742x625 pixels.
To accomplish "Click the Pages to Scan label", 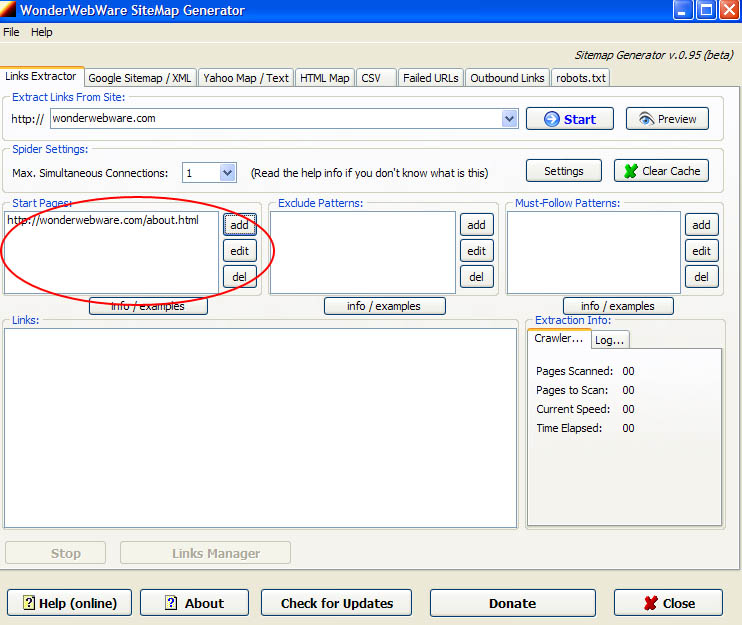I will 572,390.
